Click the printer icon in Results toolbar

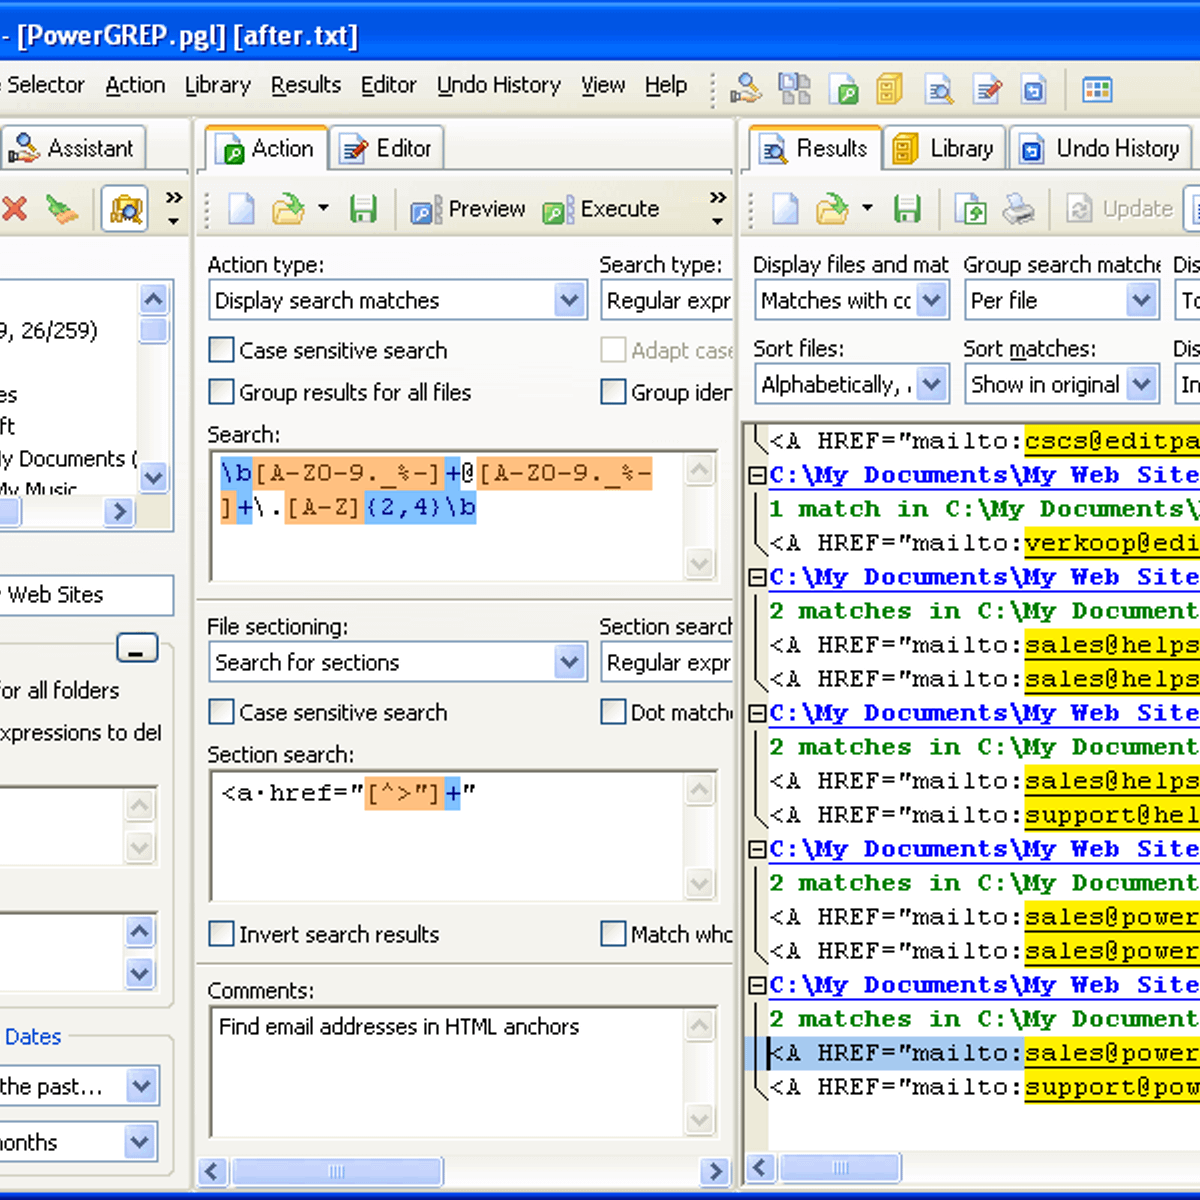[1018, 209]
